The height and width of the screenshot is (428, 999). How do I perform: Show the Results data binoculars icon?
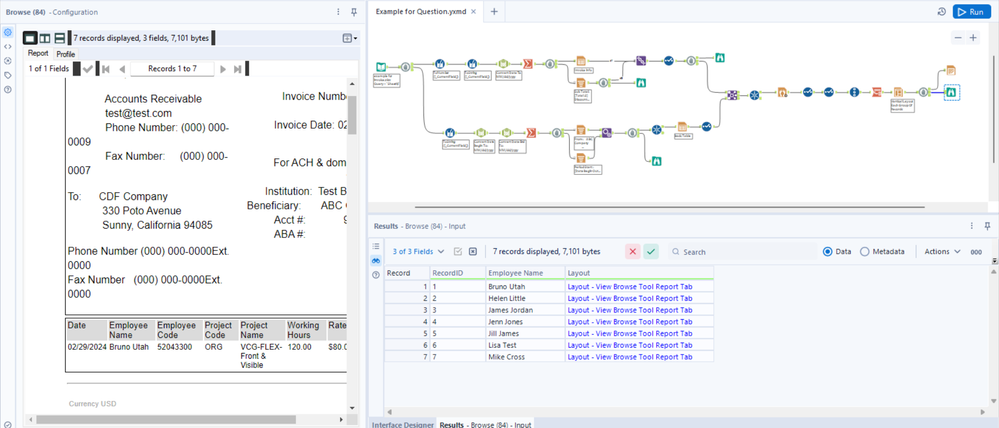tap(376, 260)
